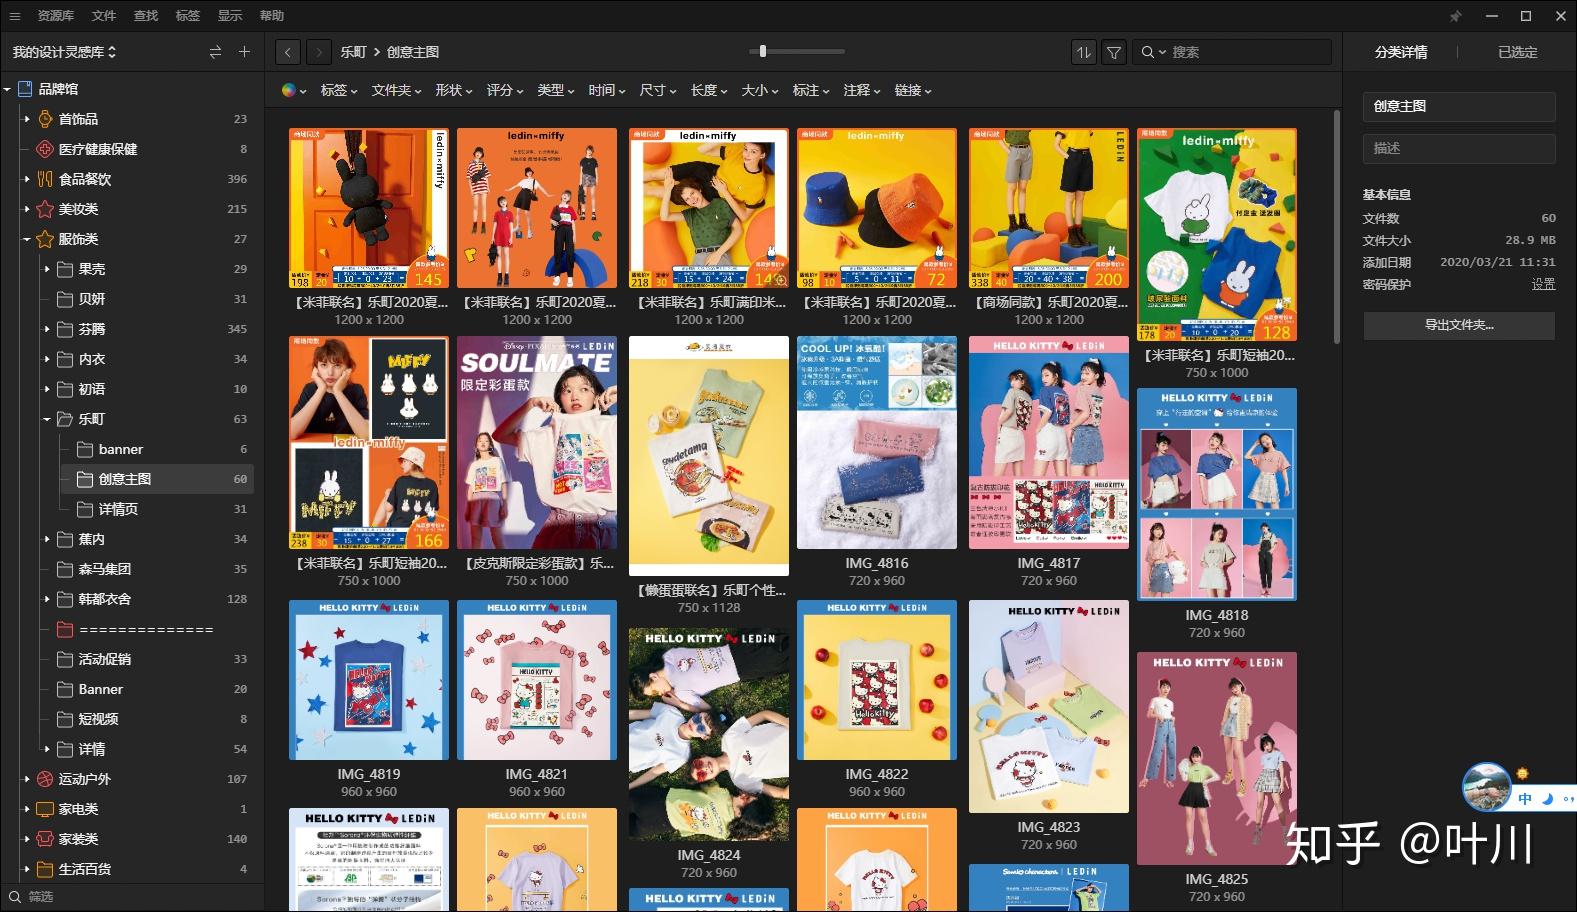Open the 查找 menu

click(146, 16)
